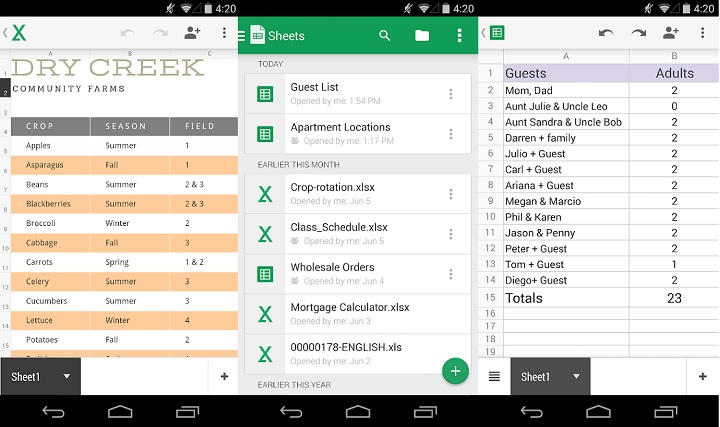Image resolution: width=720 pixels, height=427 pixels.
Task: Redo in the Guests spreadsheet screen
Action: (639, 33)
